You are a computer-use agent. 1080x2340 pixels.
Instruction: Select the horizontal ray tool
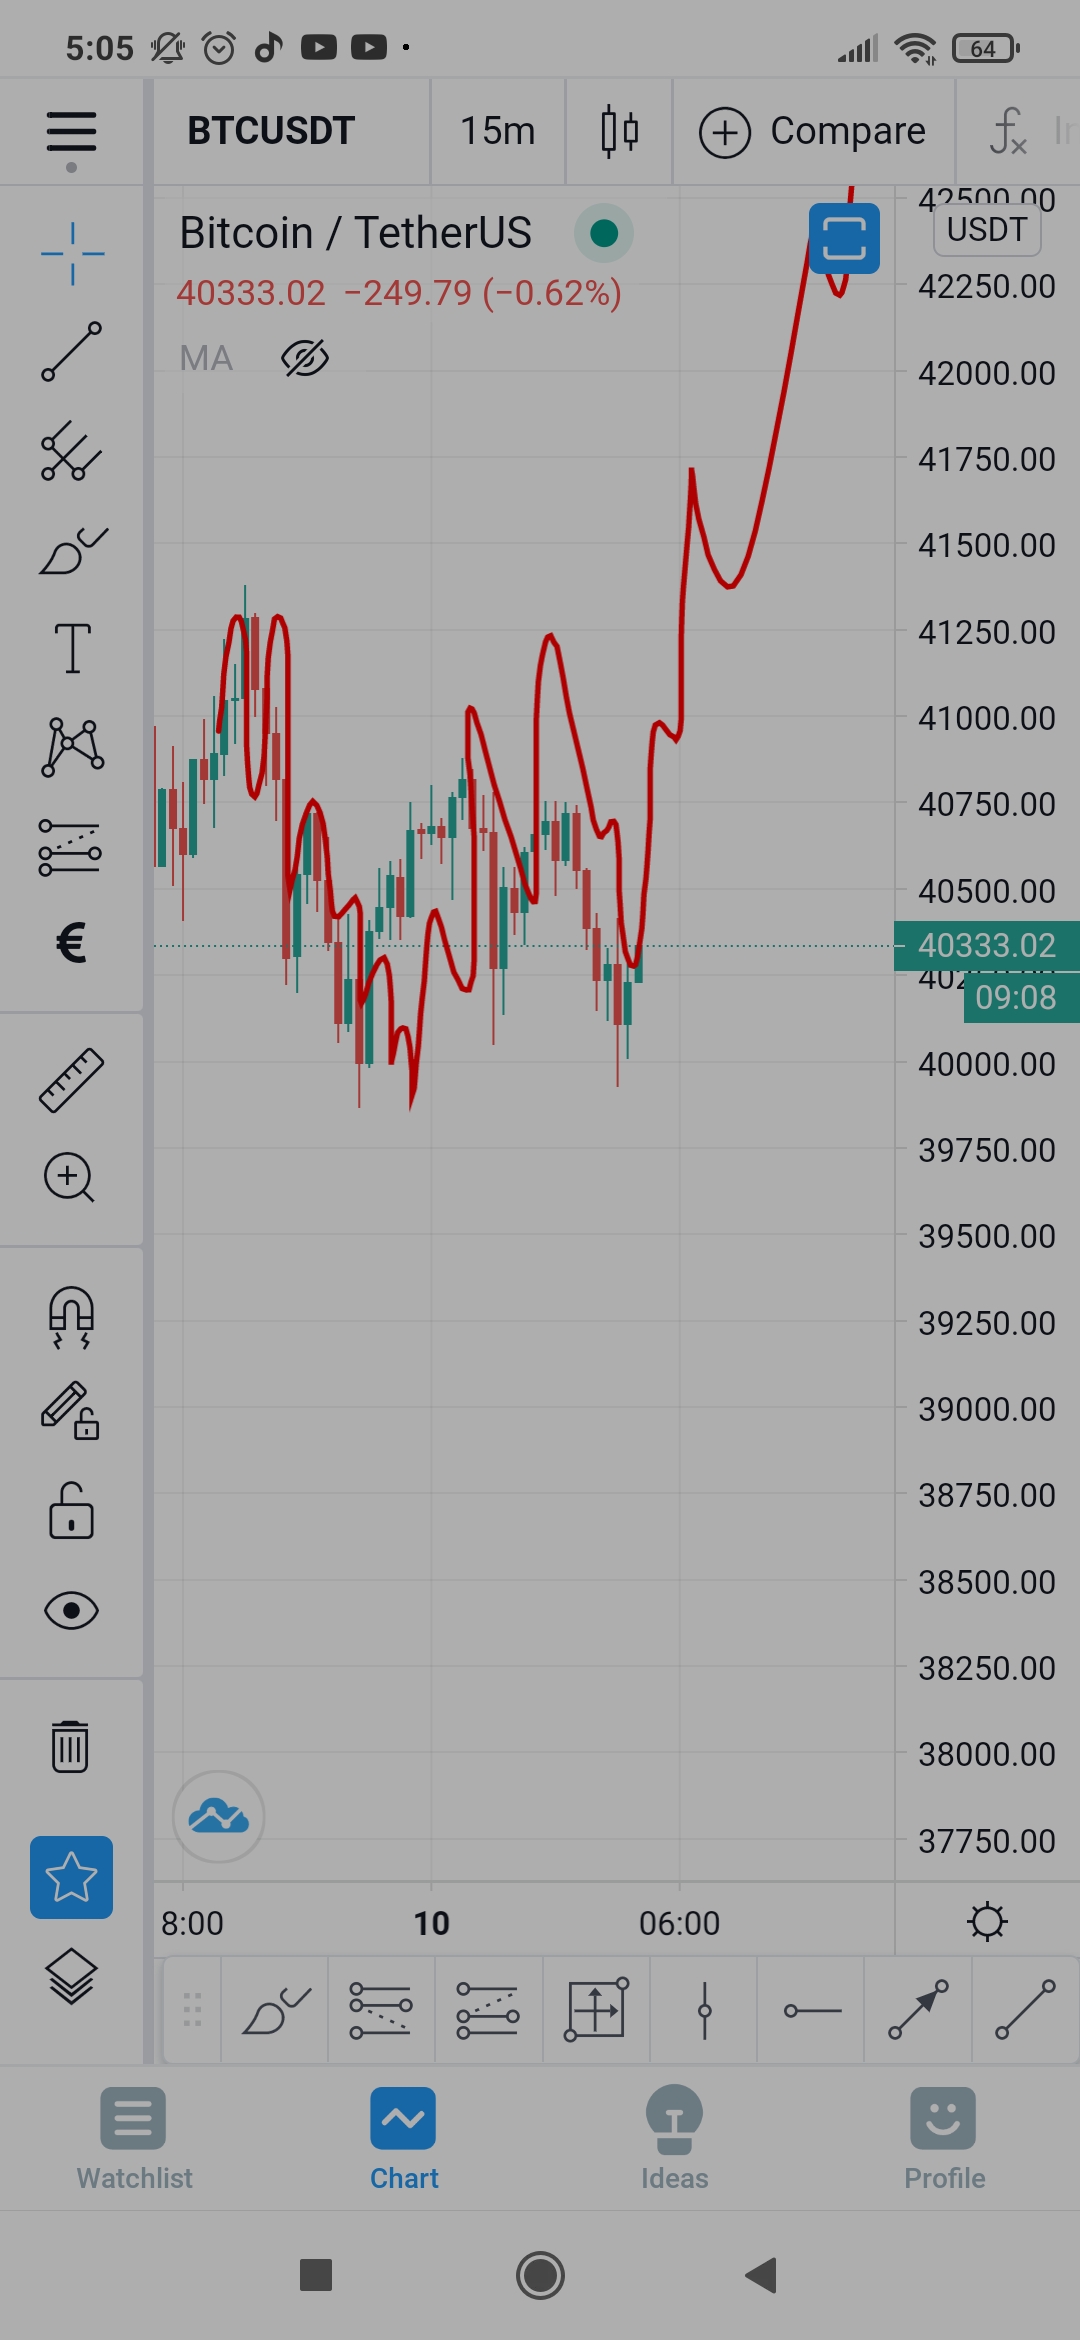811,2010
